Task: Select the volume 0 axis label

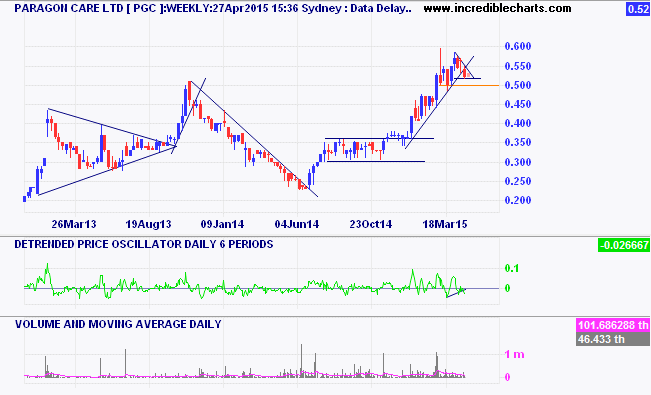Action: (507, 377)
